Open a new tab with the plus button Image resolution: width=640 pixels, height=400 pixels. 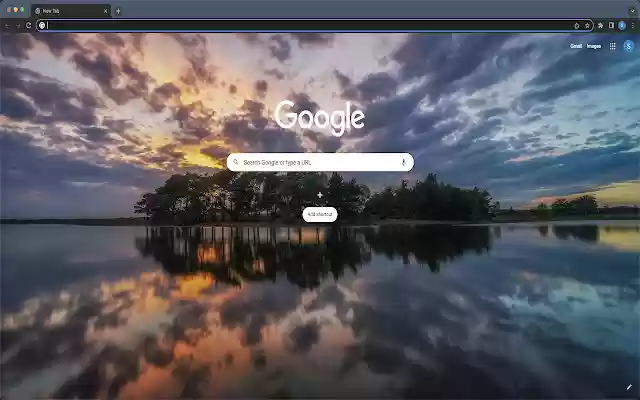tap(118, 11)
